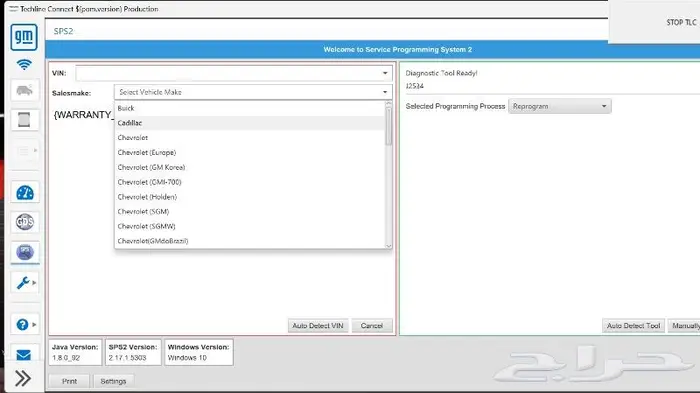Open the VIN dropdown arrow
Image resolution: width=700 pixels, height=393 pixels.
(x=385, y=73)
